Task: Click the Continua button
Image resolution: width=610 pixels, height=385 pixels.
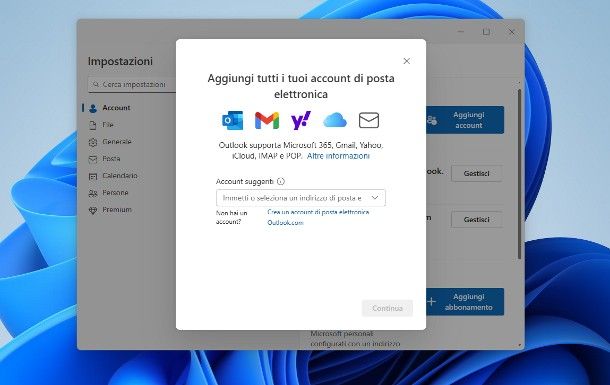Action: pyautogui.click(x=387, y=308)
